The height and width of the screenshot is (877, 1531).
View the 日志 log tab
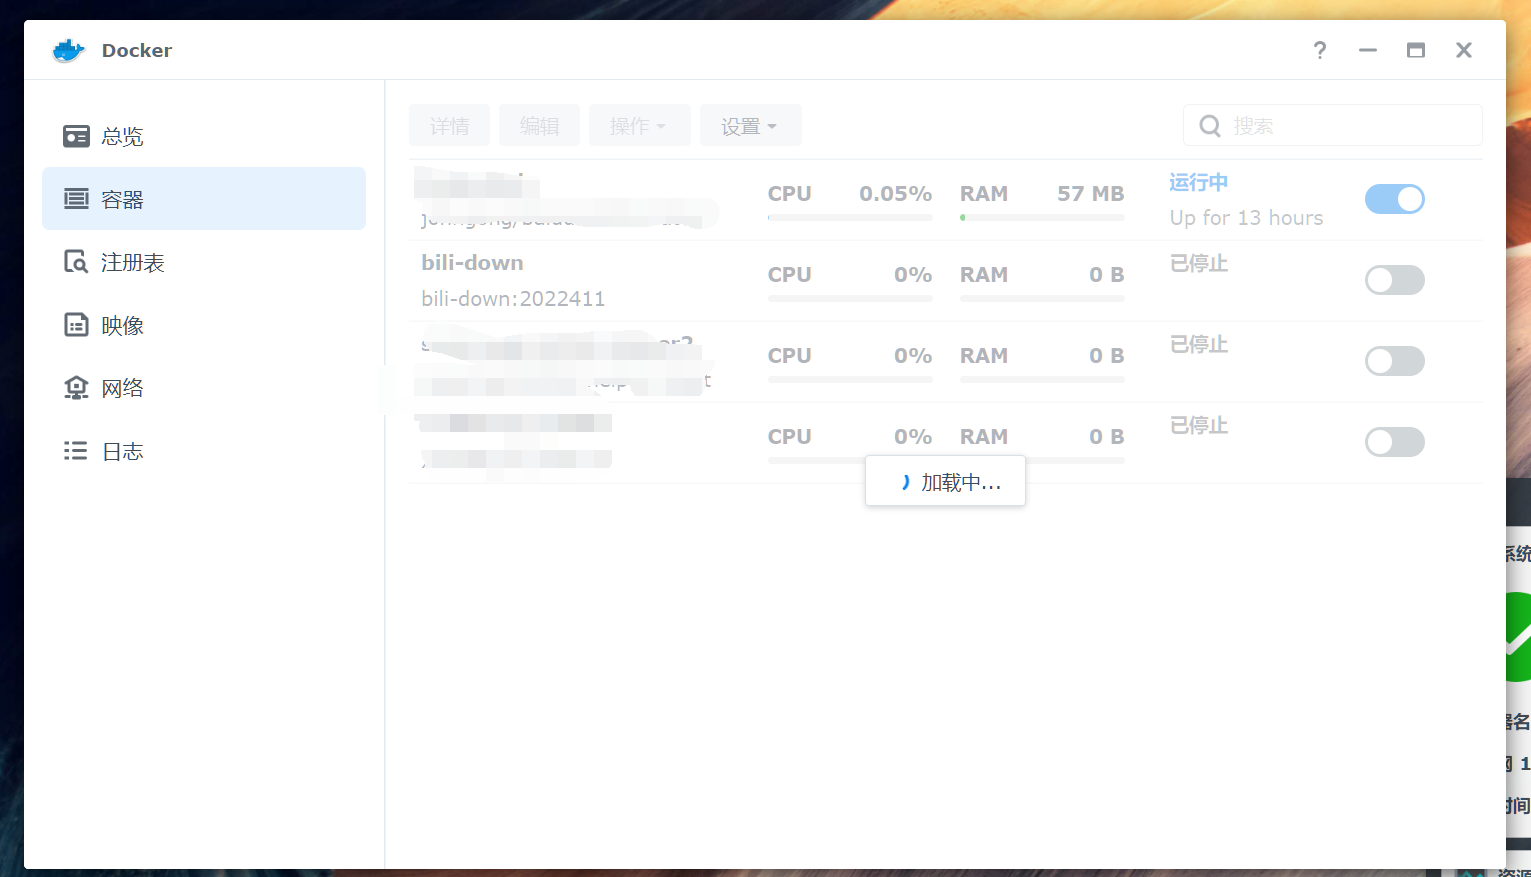click(x=204, y=451)
